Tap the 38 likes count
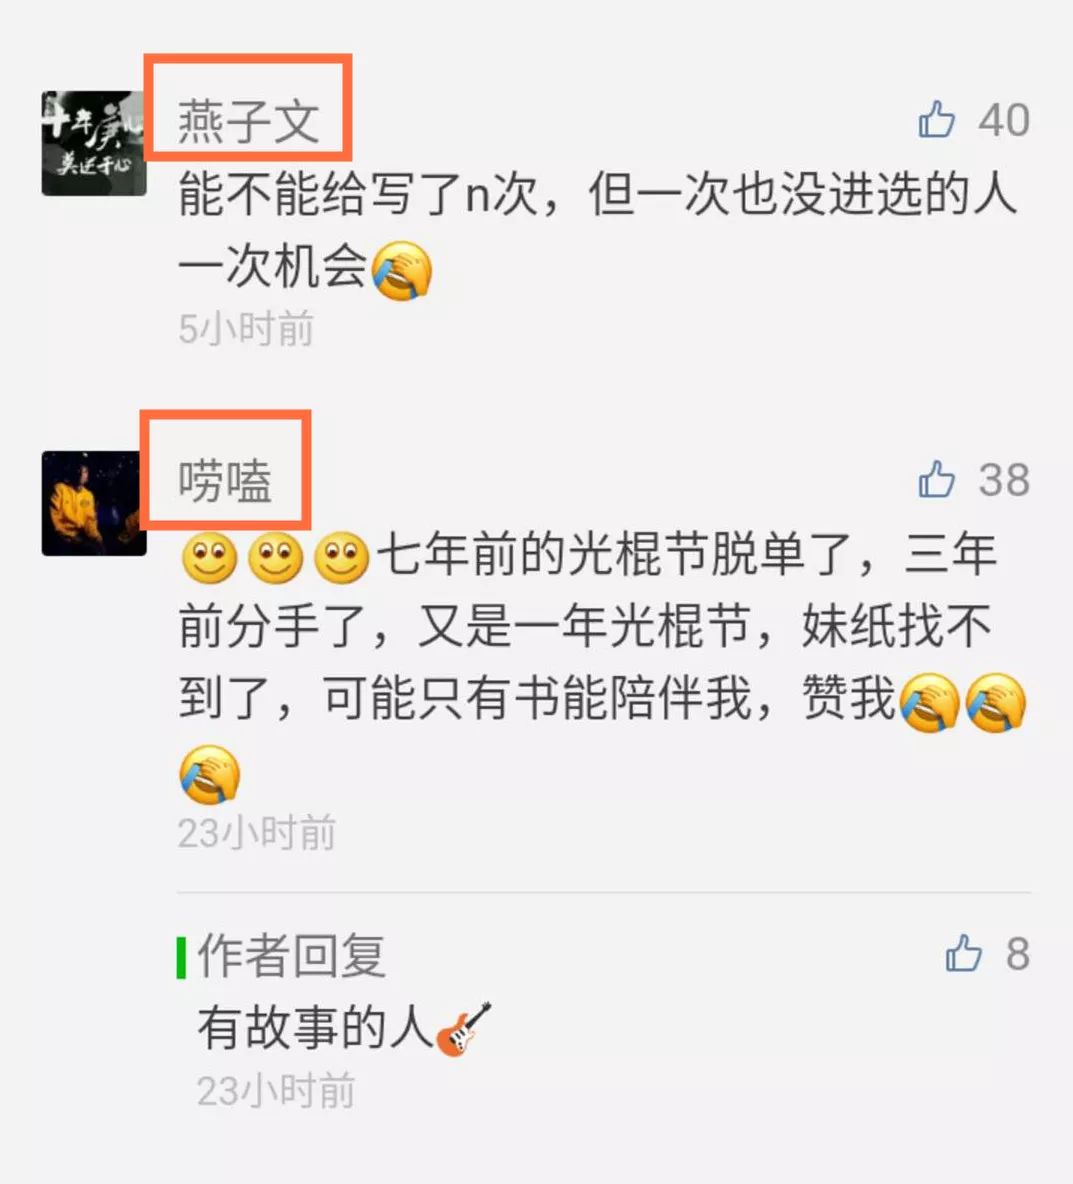This screenshot has height=1184, width=1073. coord(1004,480)
